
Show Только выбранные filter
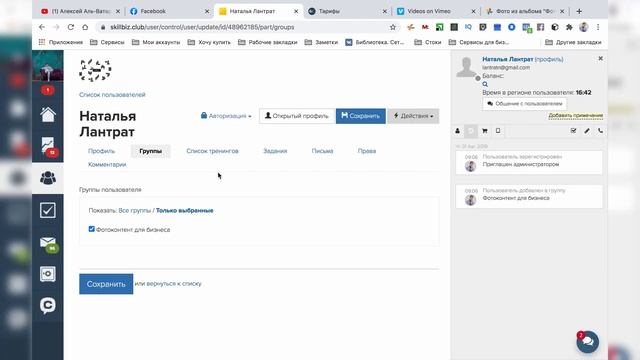[184, 211]
